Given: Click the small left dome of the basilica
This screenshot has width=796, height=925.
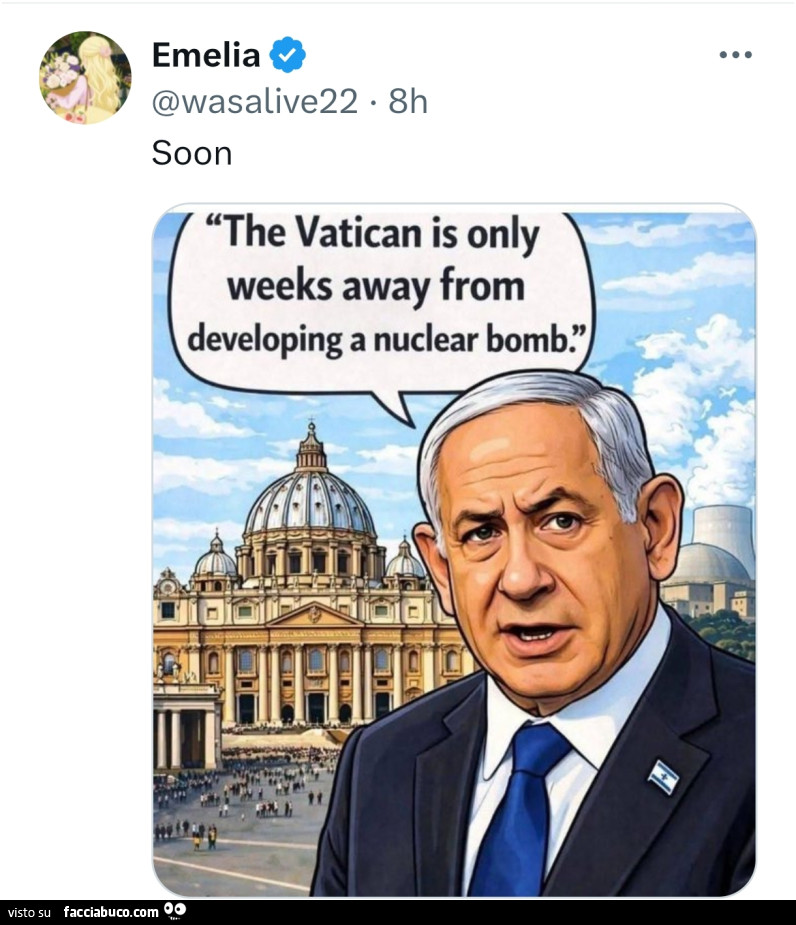Looking at the screenshot, I should tap(215, 560).
